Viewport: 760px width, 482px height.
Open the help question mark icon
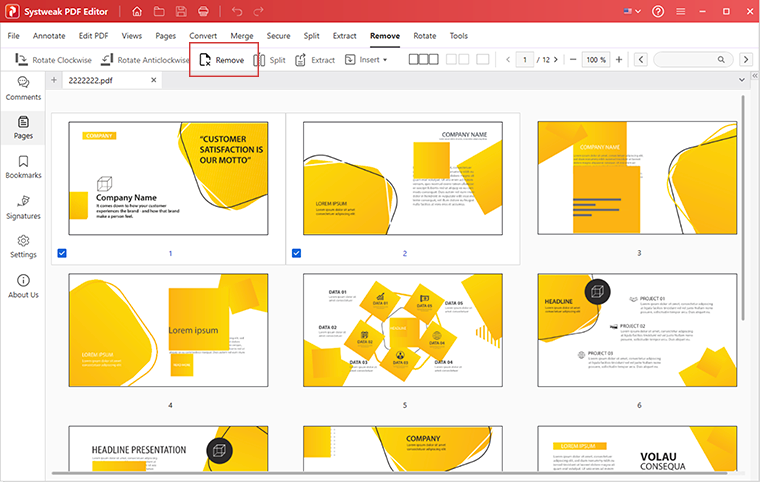(658, 11)
